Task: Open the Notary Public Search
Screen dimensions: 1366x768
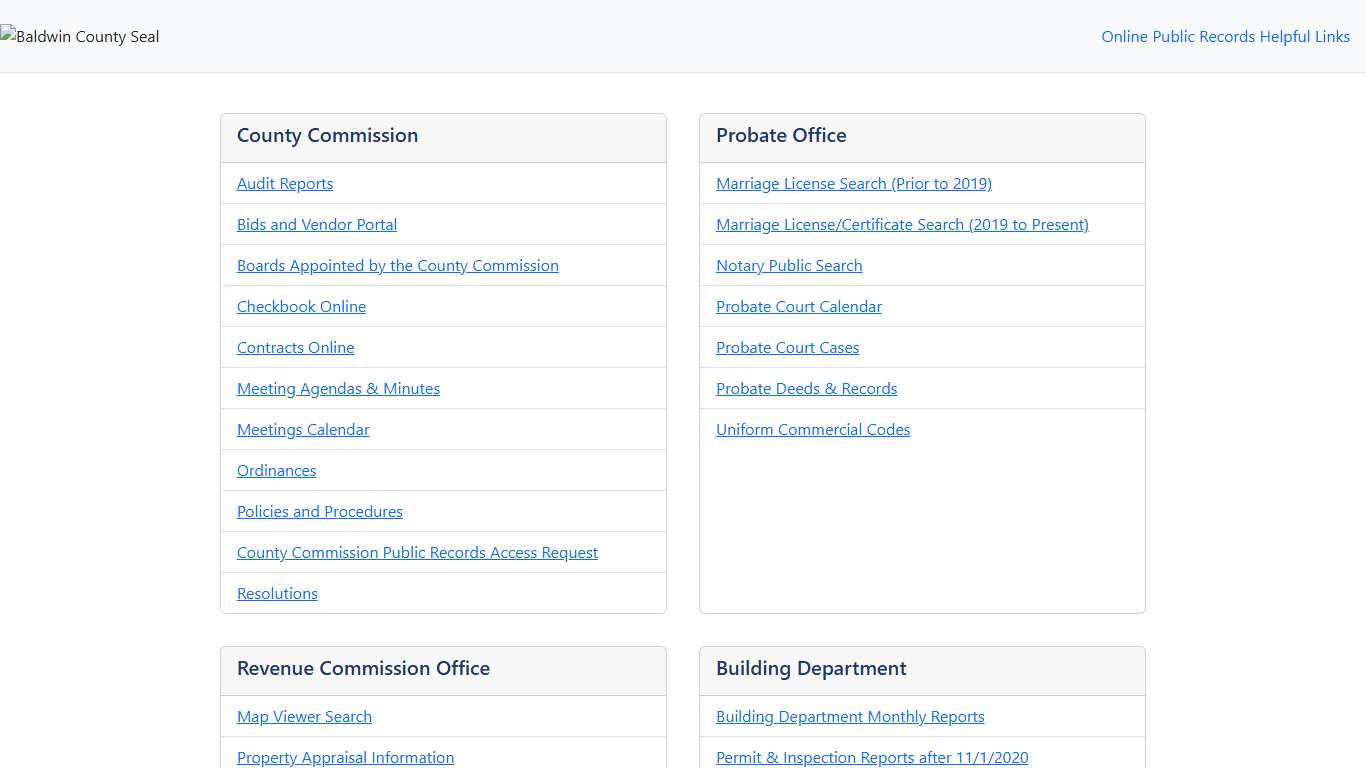Action: [x=788, y=266]
